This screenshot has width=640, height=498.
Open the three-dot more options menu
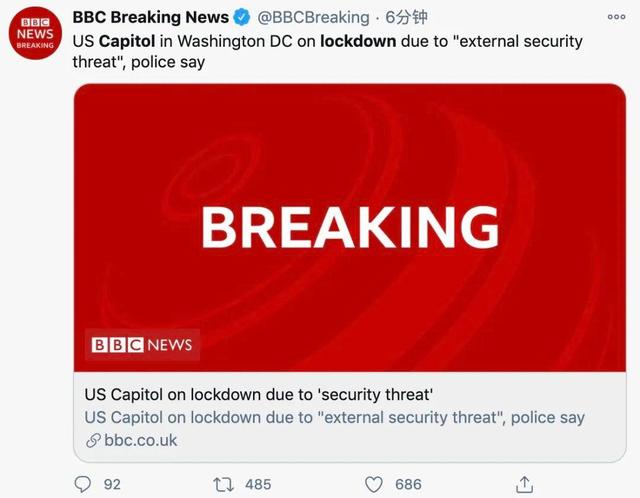pos(617,18)
